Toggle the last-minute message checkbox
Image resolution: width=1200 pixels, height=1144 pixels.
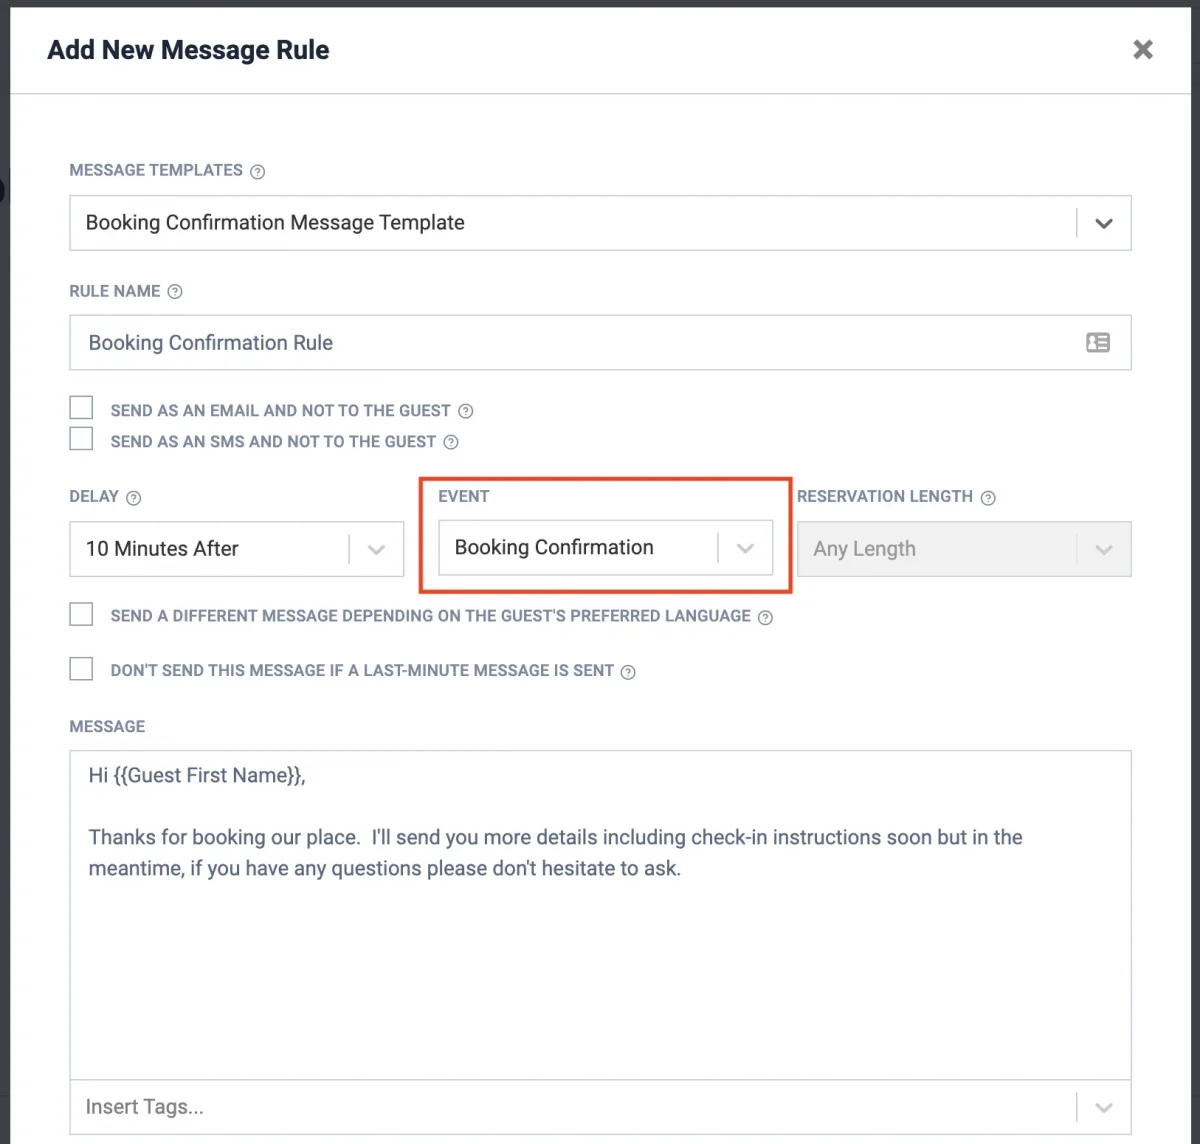click(81, 669)
